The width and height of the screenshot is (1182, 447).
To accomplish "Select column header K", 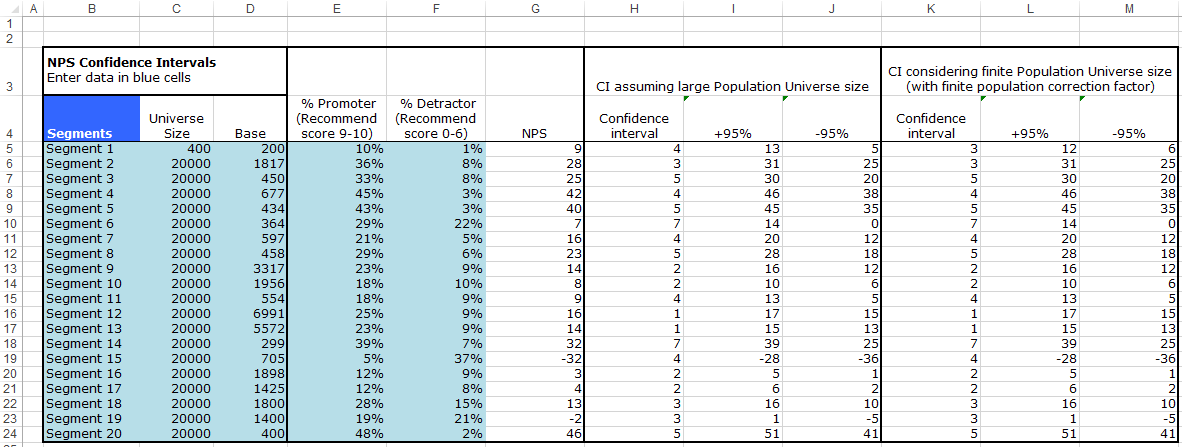I will coord(930,8).
